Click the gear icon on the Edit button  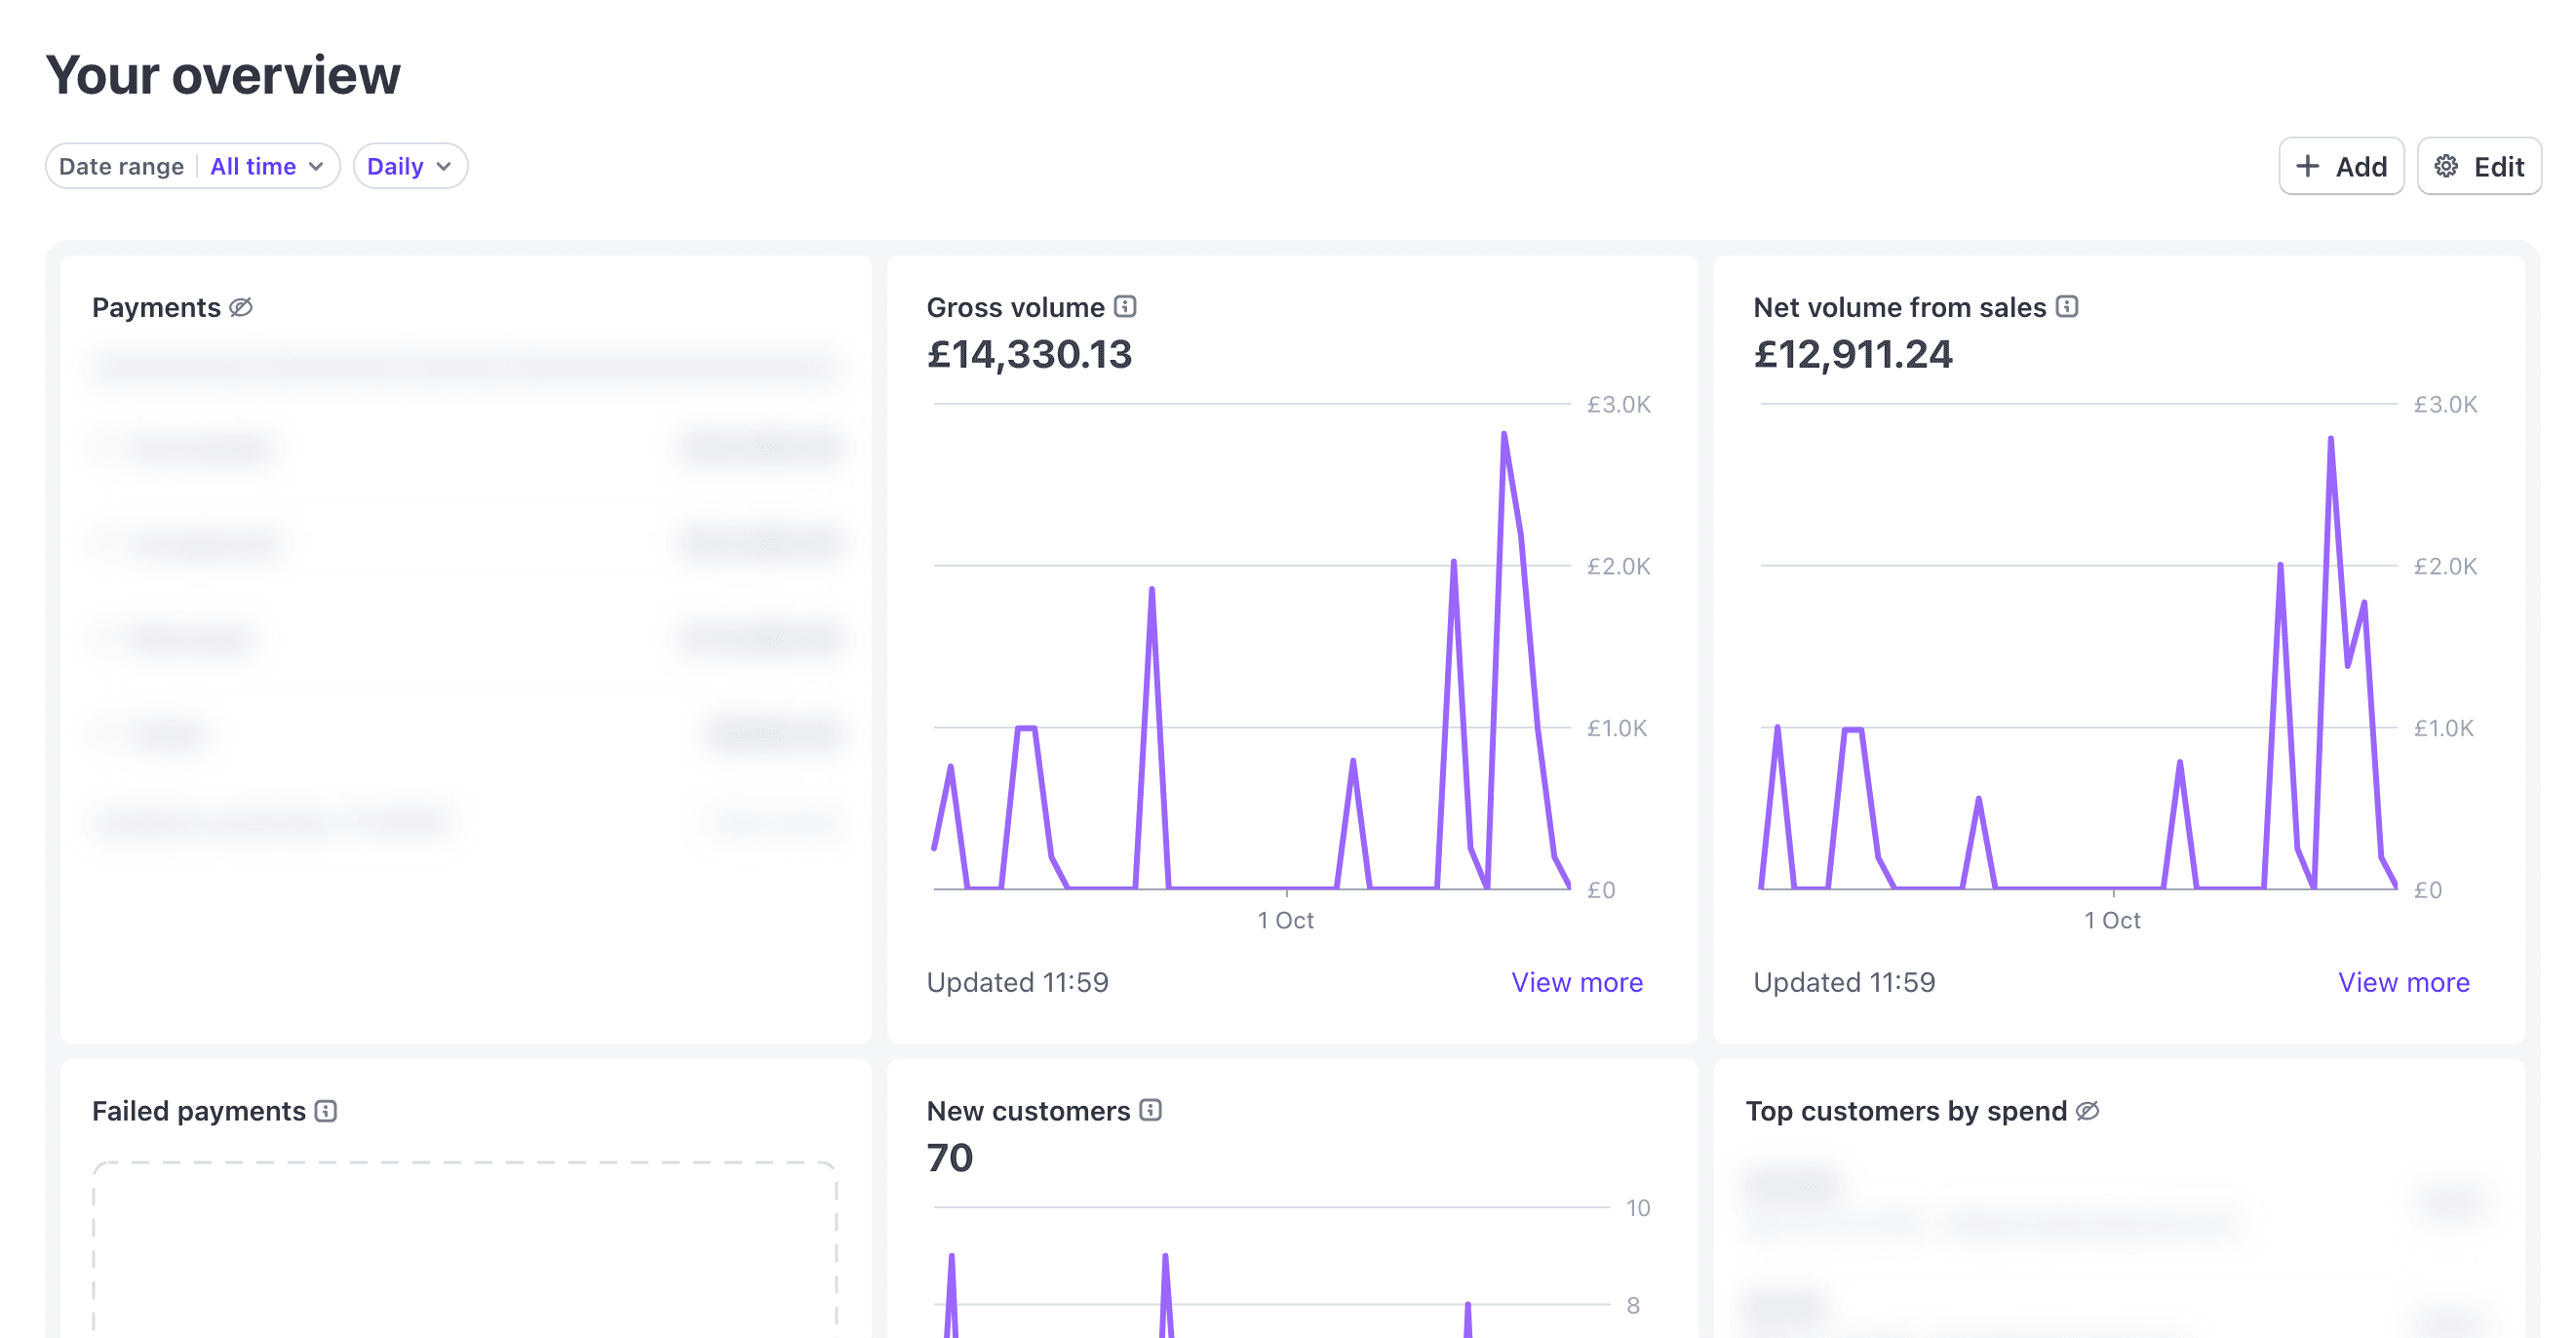(2447, 166)
